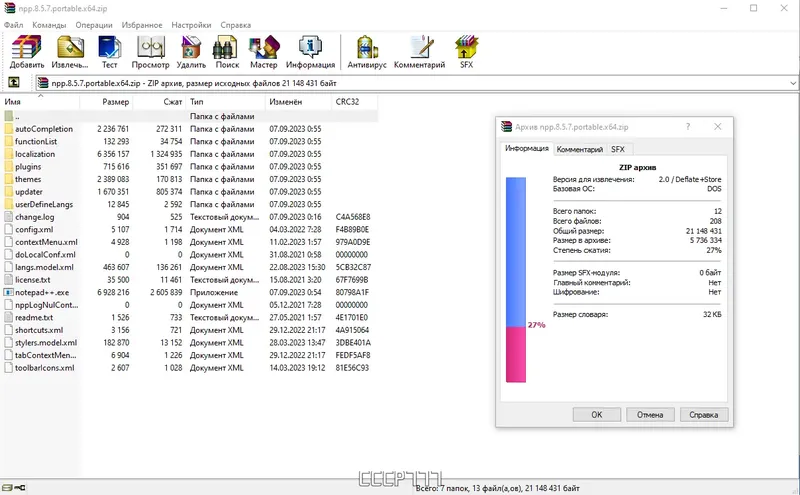Select the change.log file icon
800x495 pixels.
point(8,217)
